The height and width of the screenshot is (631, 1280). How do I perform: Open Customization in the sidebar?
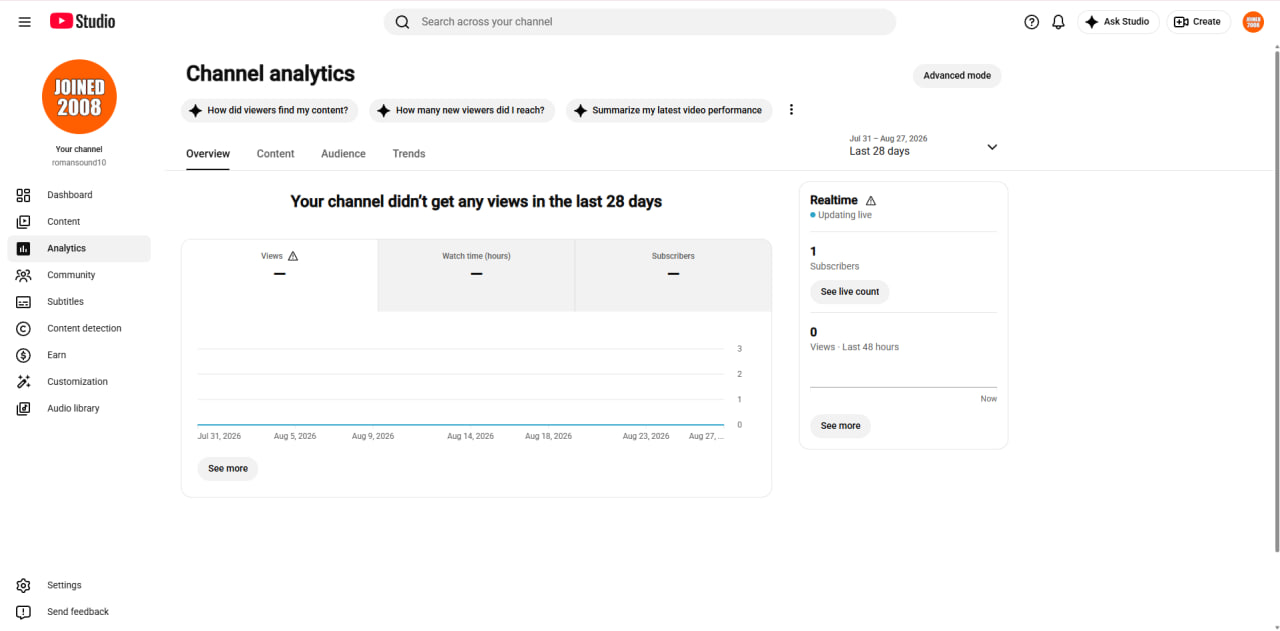(x=79, y=382)
